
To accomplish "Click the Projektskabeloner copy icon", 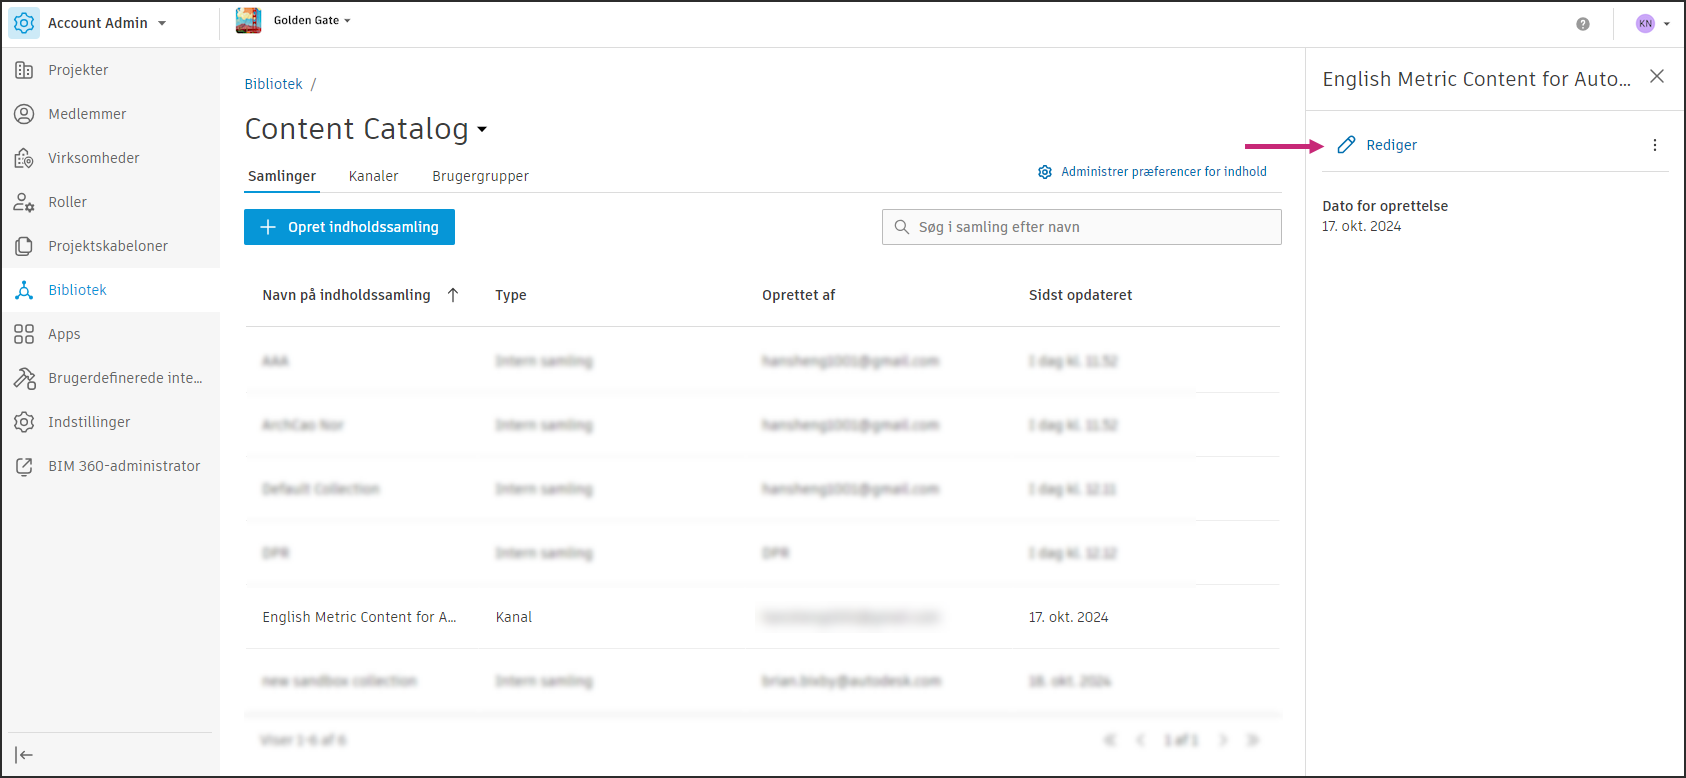I will 24,246.
